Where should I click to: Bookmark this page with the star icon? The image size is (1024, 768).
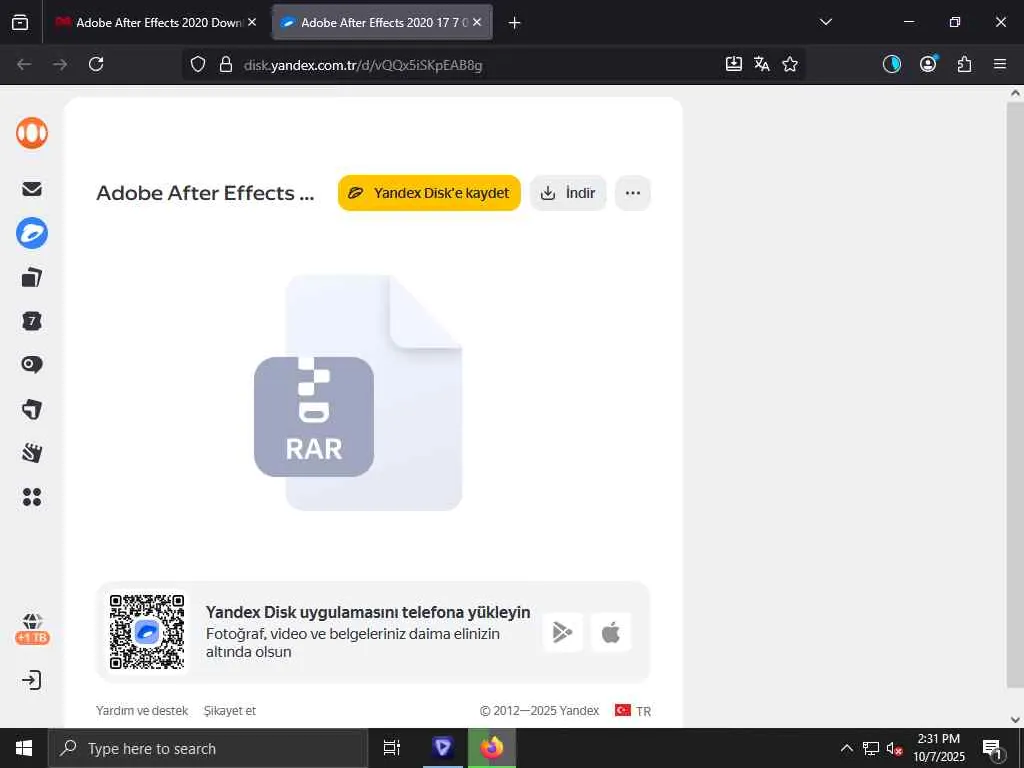coord(790,64)
